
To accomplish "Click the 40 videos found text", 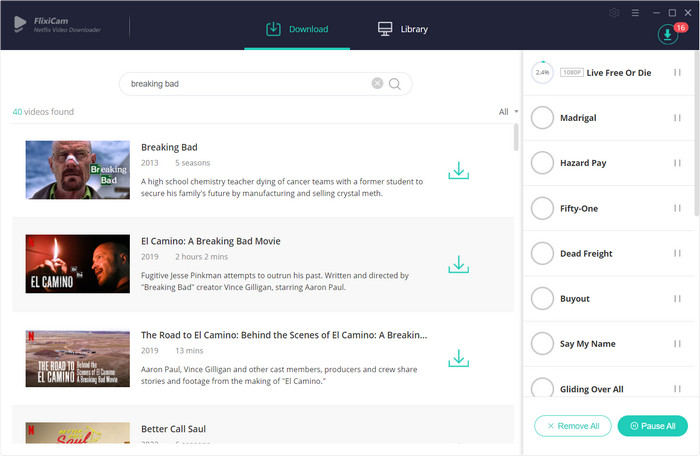I will pyautogui.click(x=43, y=112).
